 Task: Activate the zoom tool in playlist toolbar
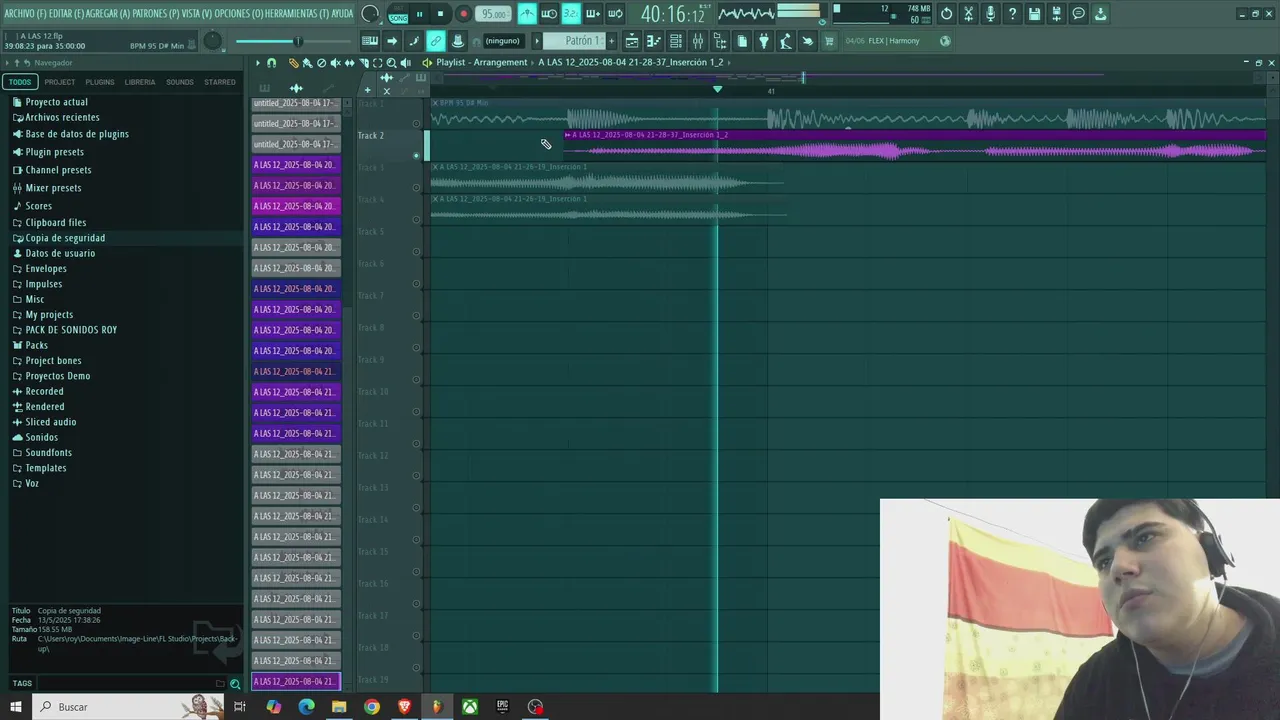click(x=391, y=62)
